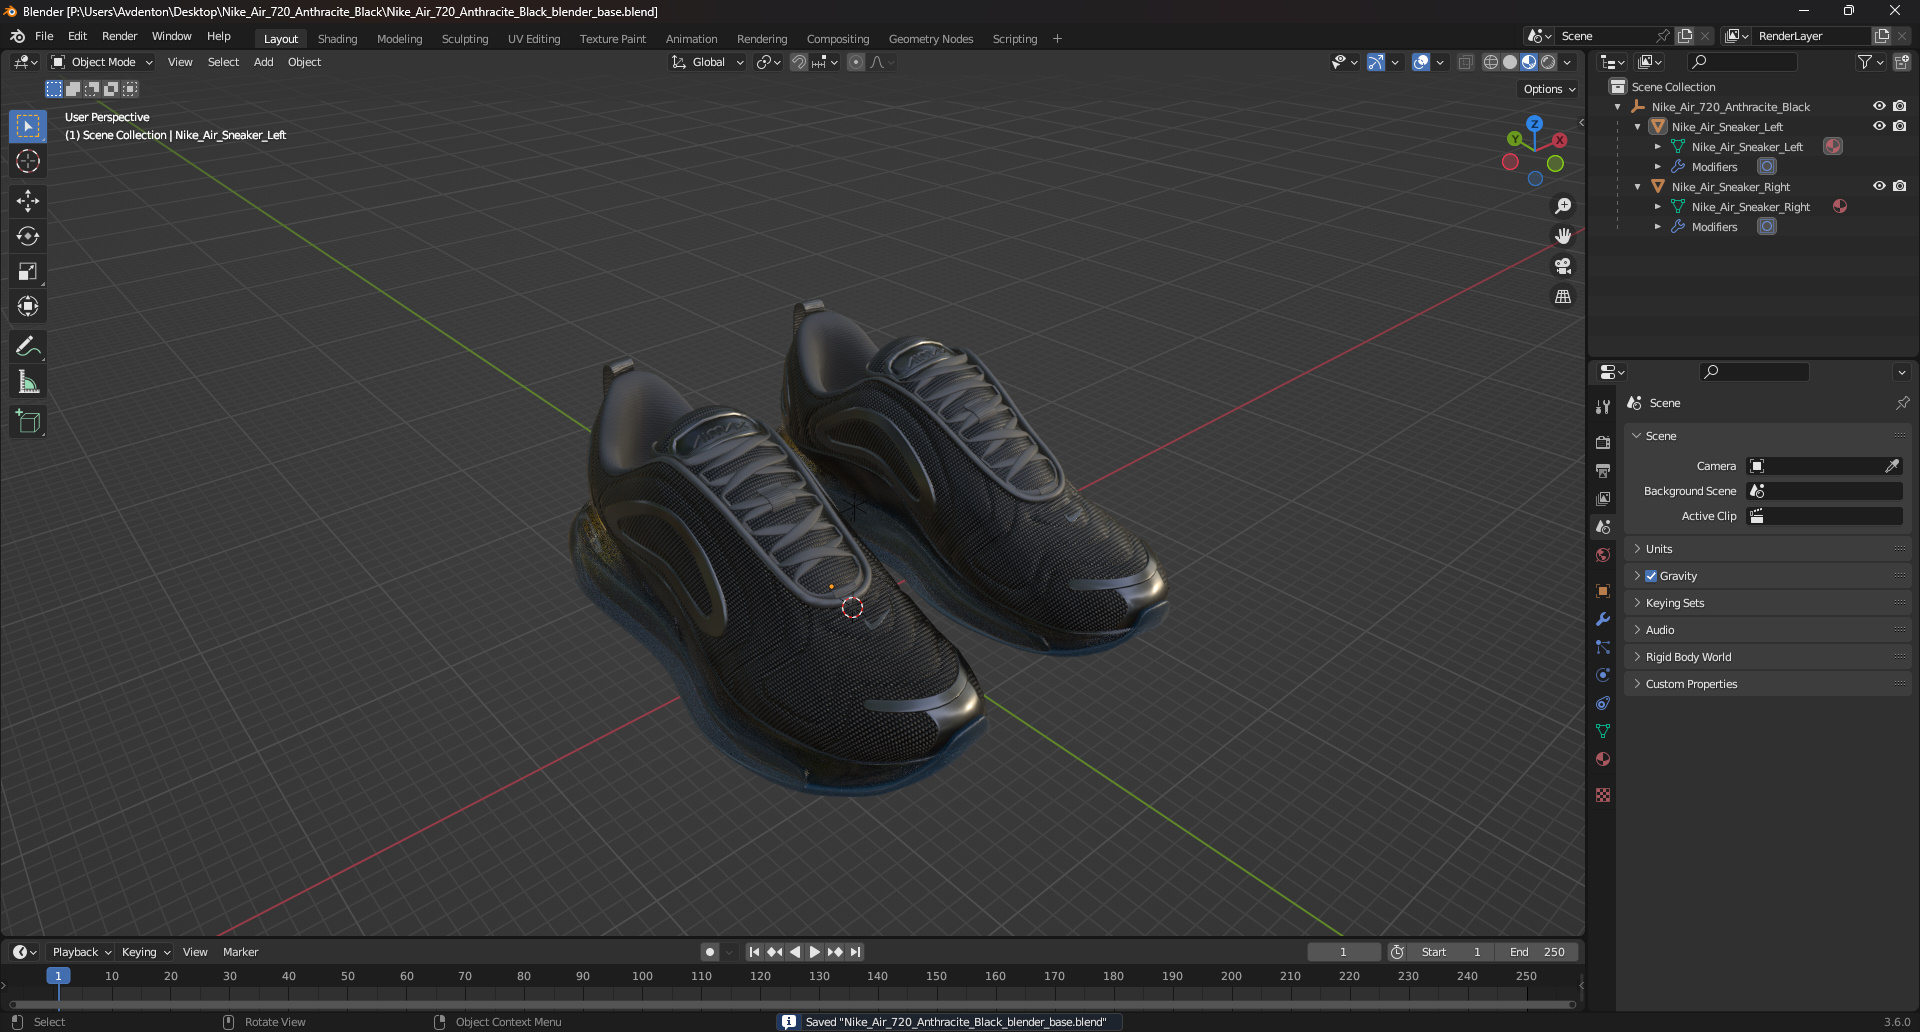The width and height of the screenshot is (1920, 1032).
Task: Select the Add Cube tool
Action: coord(28,421)
